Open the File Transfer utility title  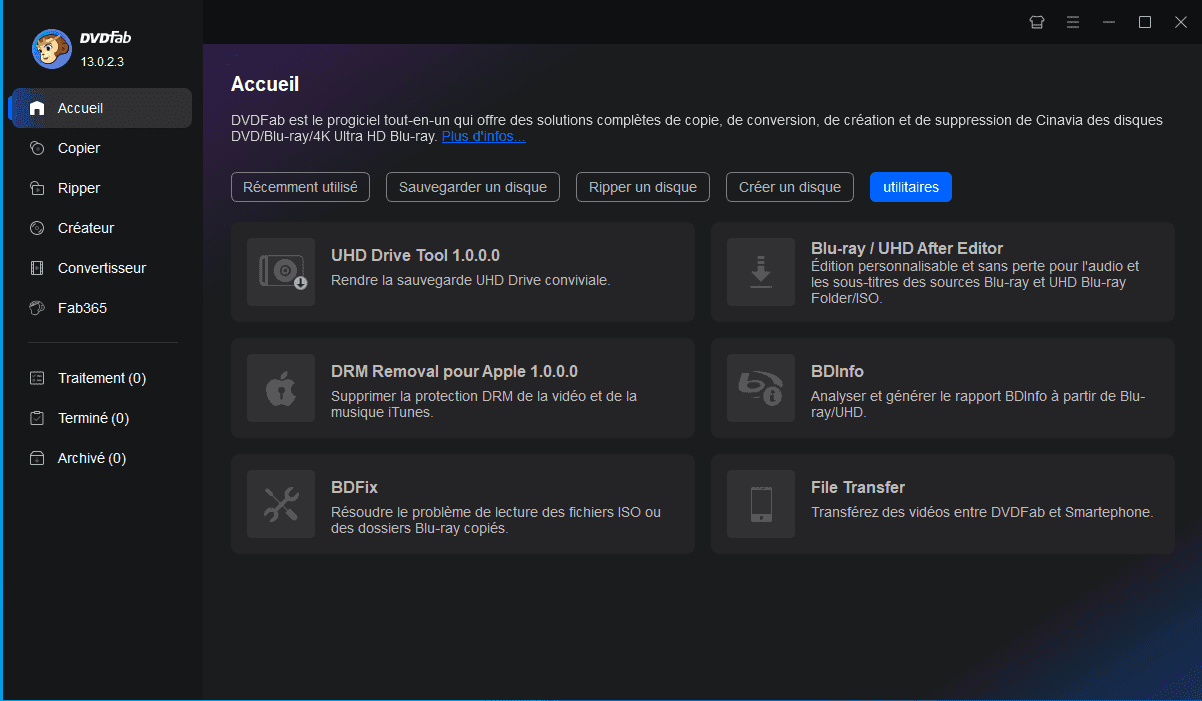[858, 487]
